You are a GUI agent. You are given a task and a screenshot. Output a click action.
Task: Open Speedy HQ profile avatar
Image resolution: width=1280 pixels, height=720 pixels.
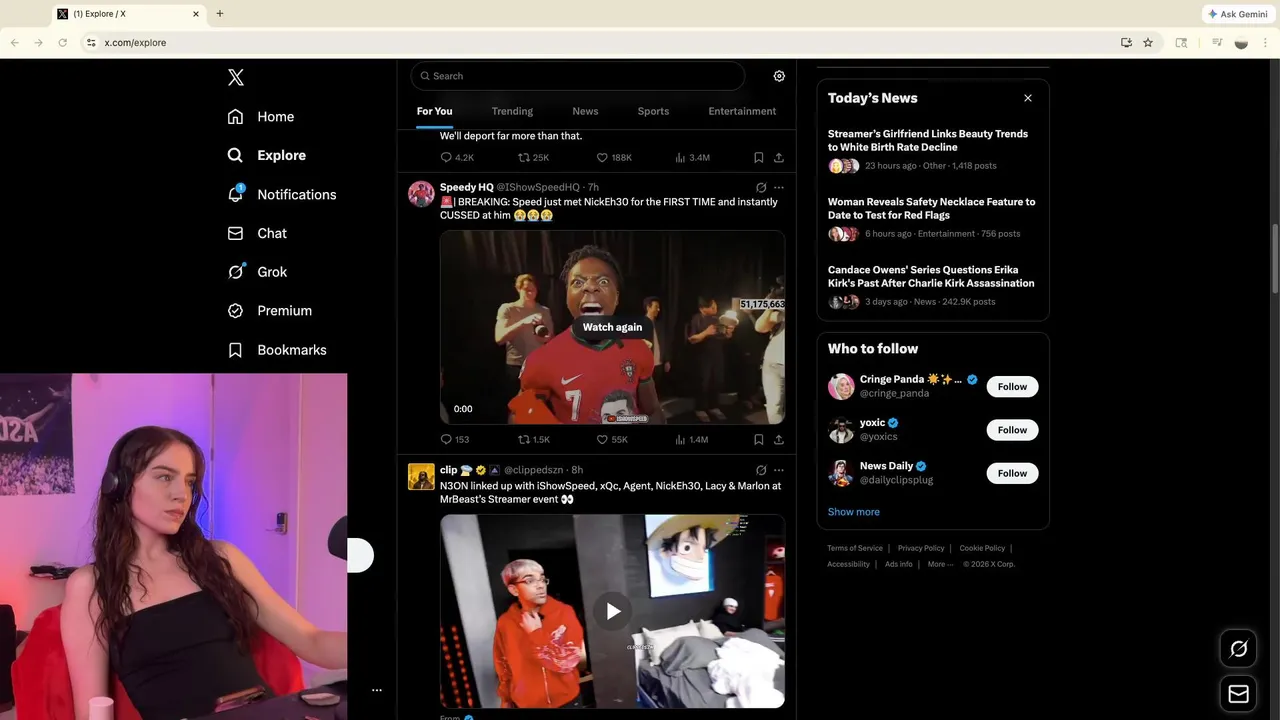click(421, 194)
